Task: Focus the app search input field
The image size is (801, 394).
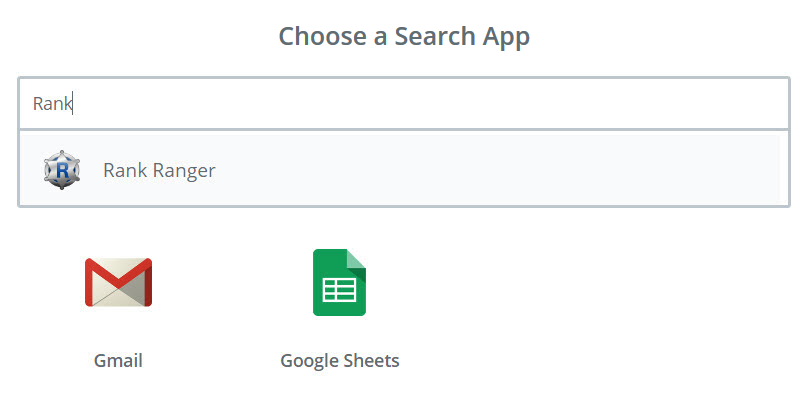Action: (404, 104)
